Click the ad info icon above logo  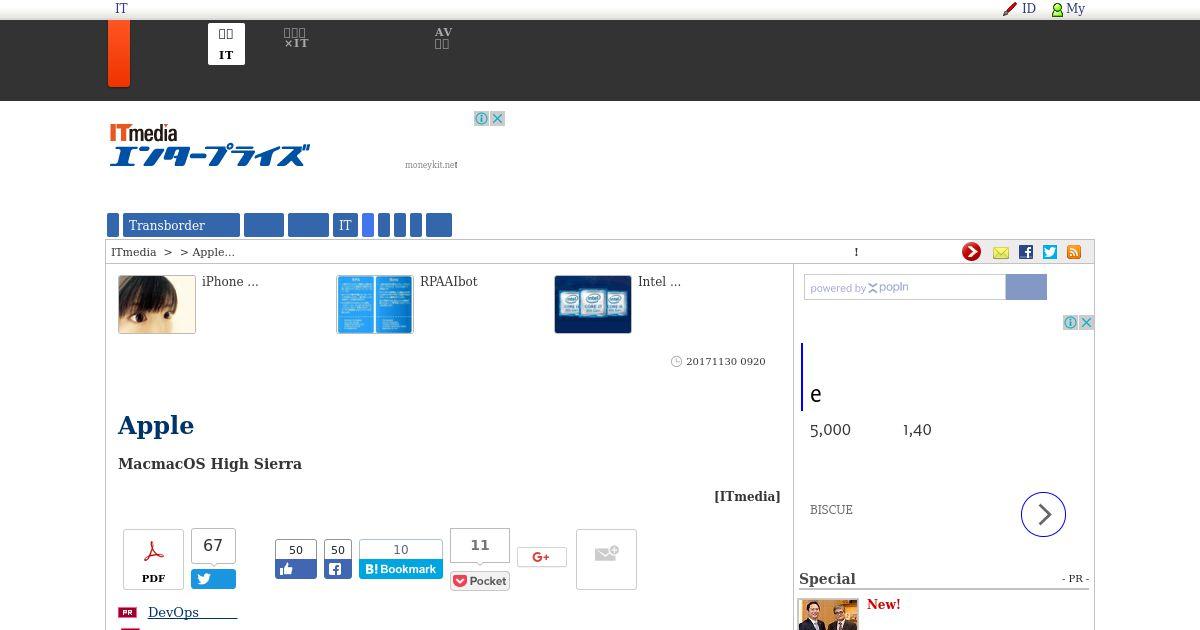coord(481,118)
